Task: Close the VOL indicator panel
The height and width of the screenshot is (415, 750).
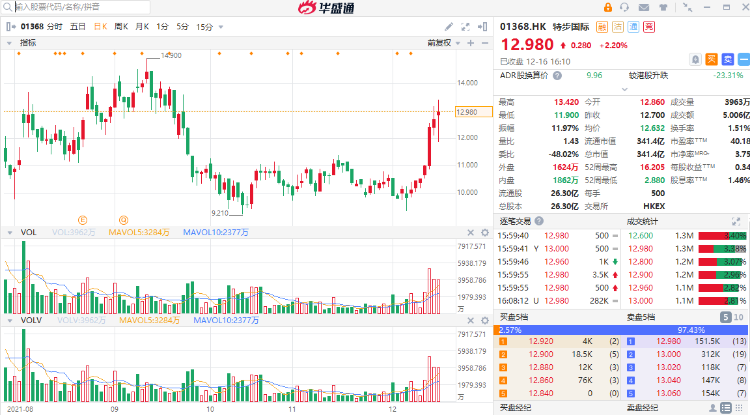Action: (x=471, y=233)
